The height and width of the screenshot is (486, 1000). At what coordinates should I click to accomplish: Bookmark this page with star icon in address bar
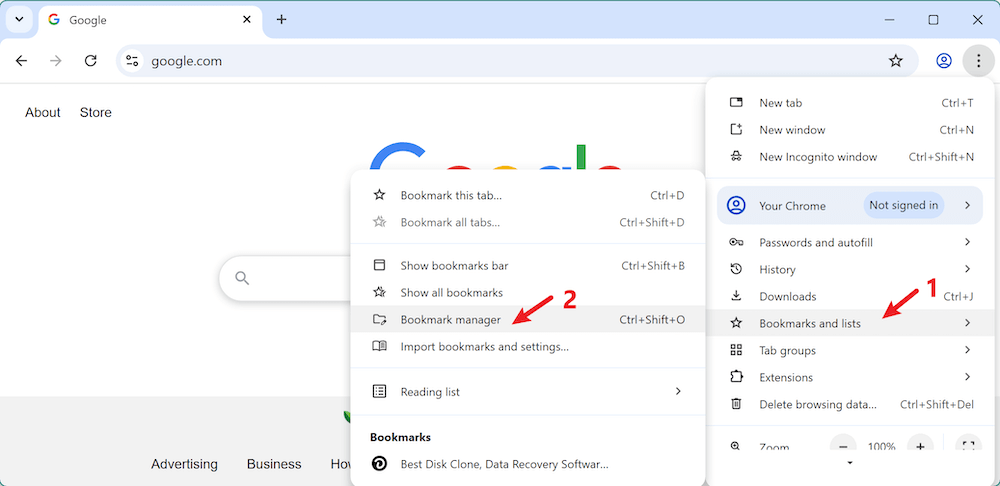point(895,61)
